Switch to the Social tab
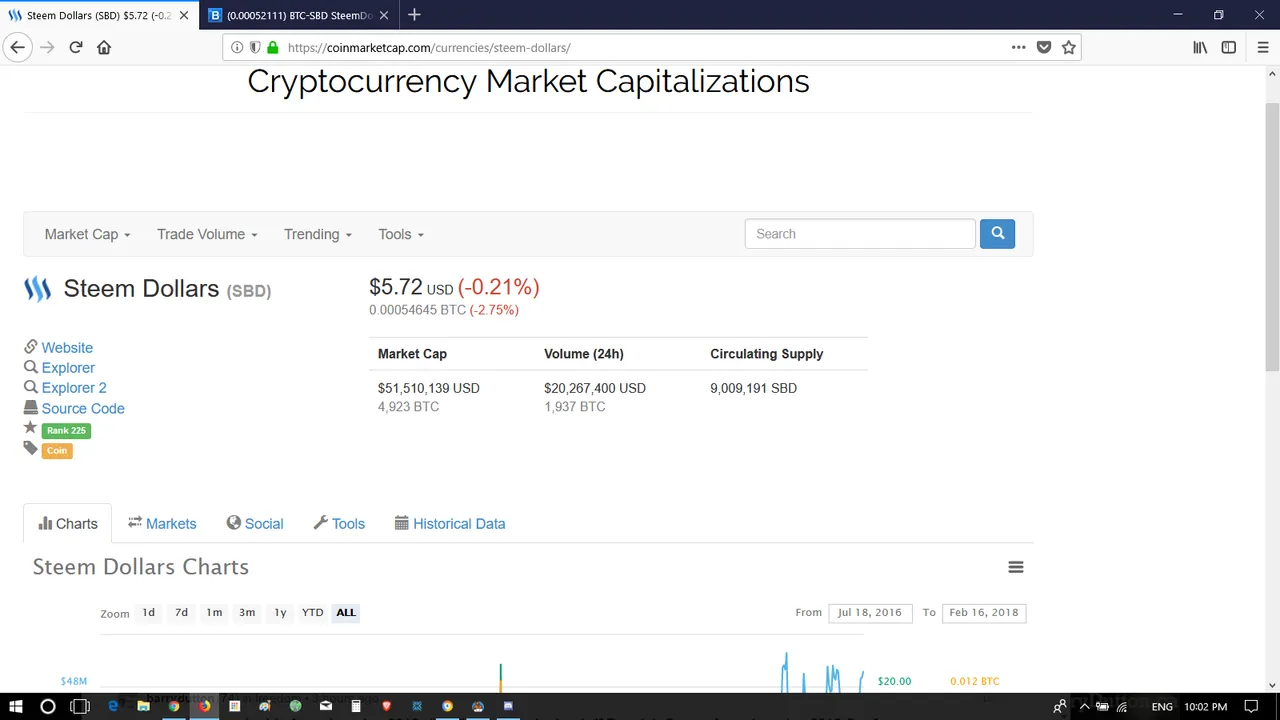1280x720 pixels. [x=255, y=523]
